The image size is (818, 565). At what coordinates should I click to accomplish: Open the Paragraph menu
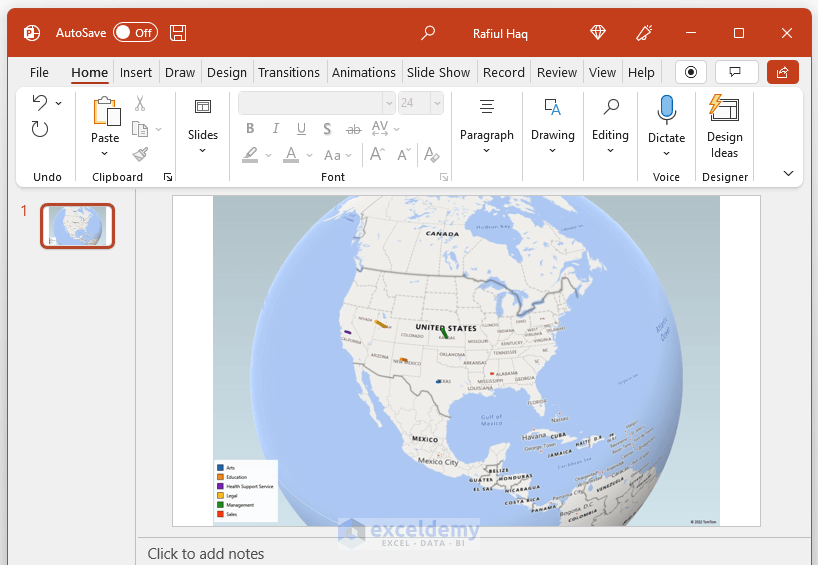point(487,127)
